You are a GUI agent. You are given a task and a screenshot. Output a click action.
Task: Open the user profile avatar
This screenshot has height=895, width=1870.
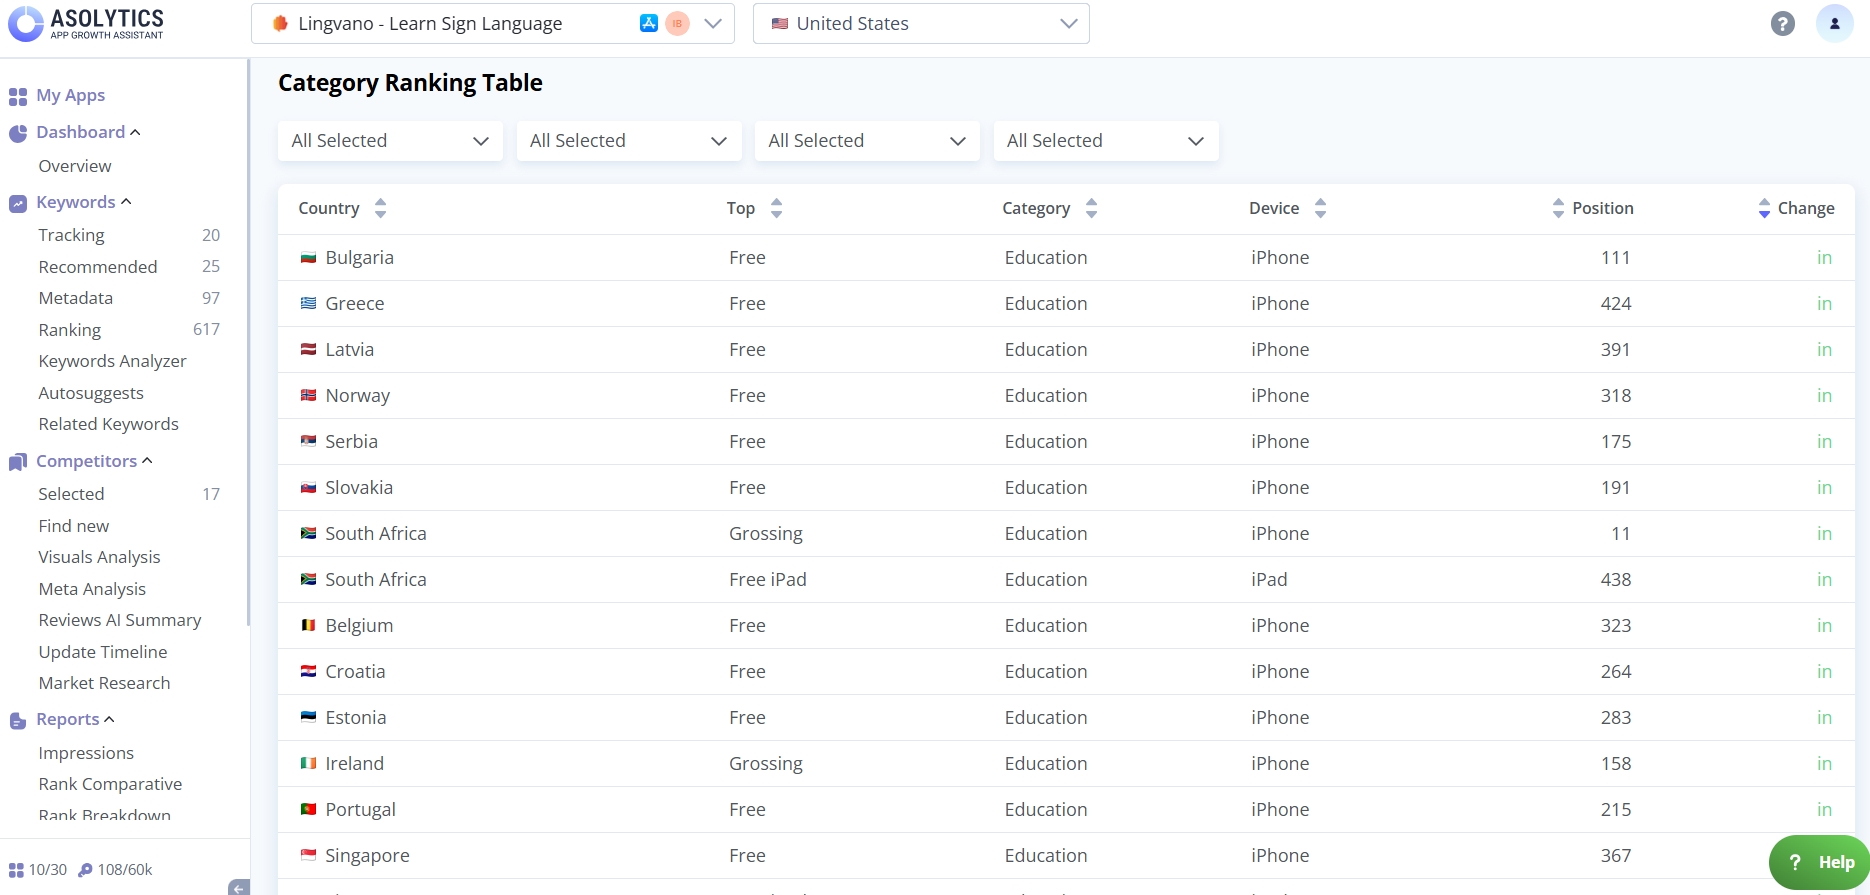coord(1834,24)
